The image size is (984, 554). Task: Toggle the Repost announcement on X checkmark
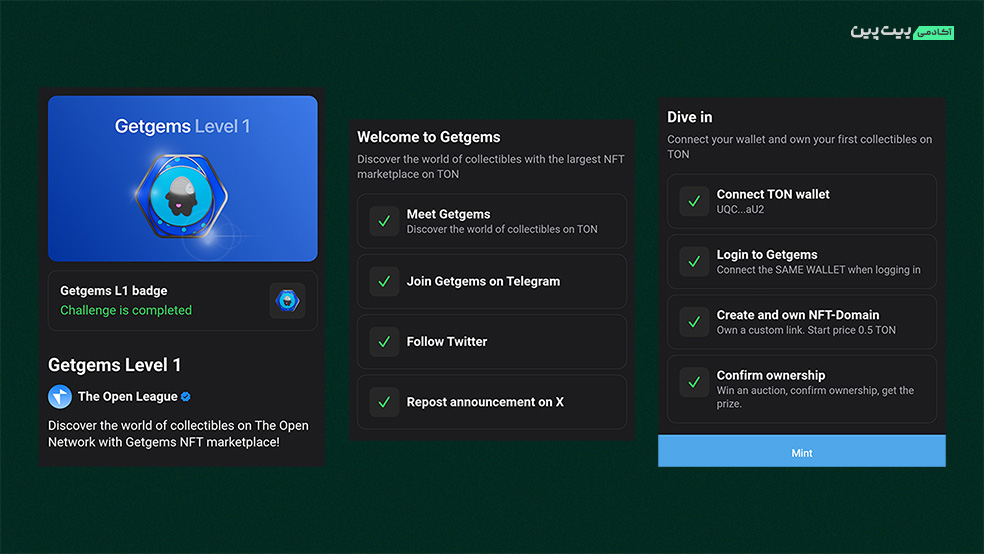point(384,402)
